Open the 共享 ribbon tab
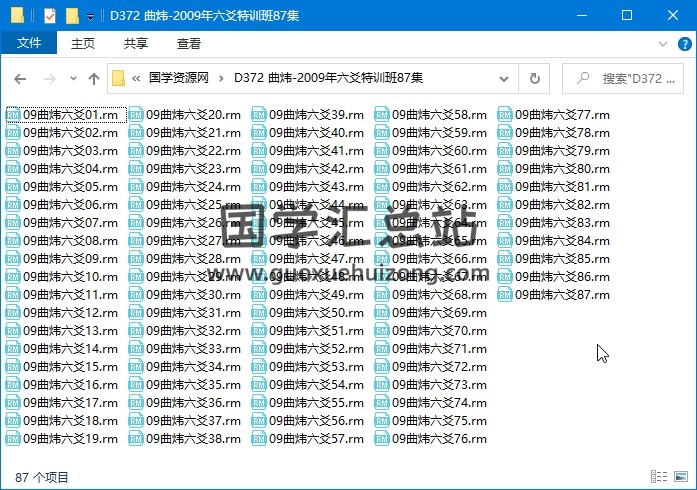 point(136,43)
